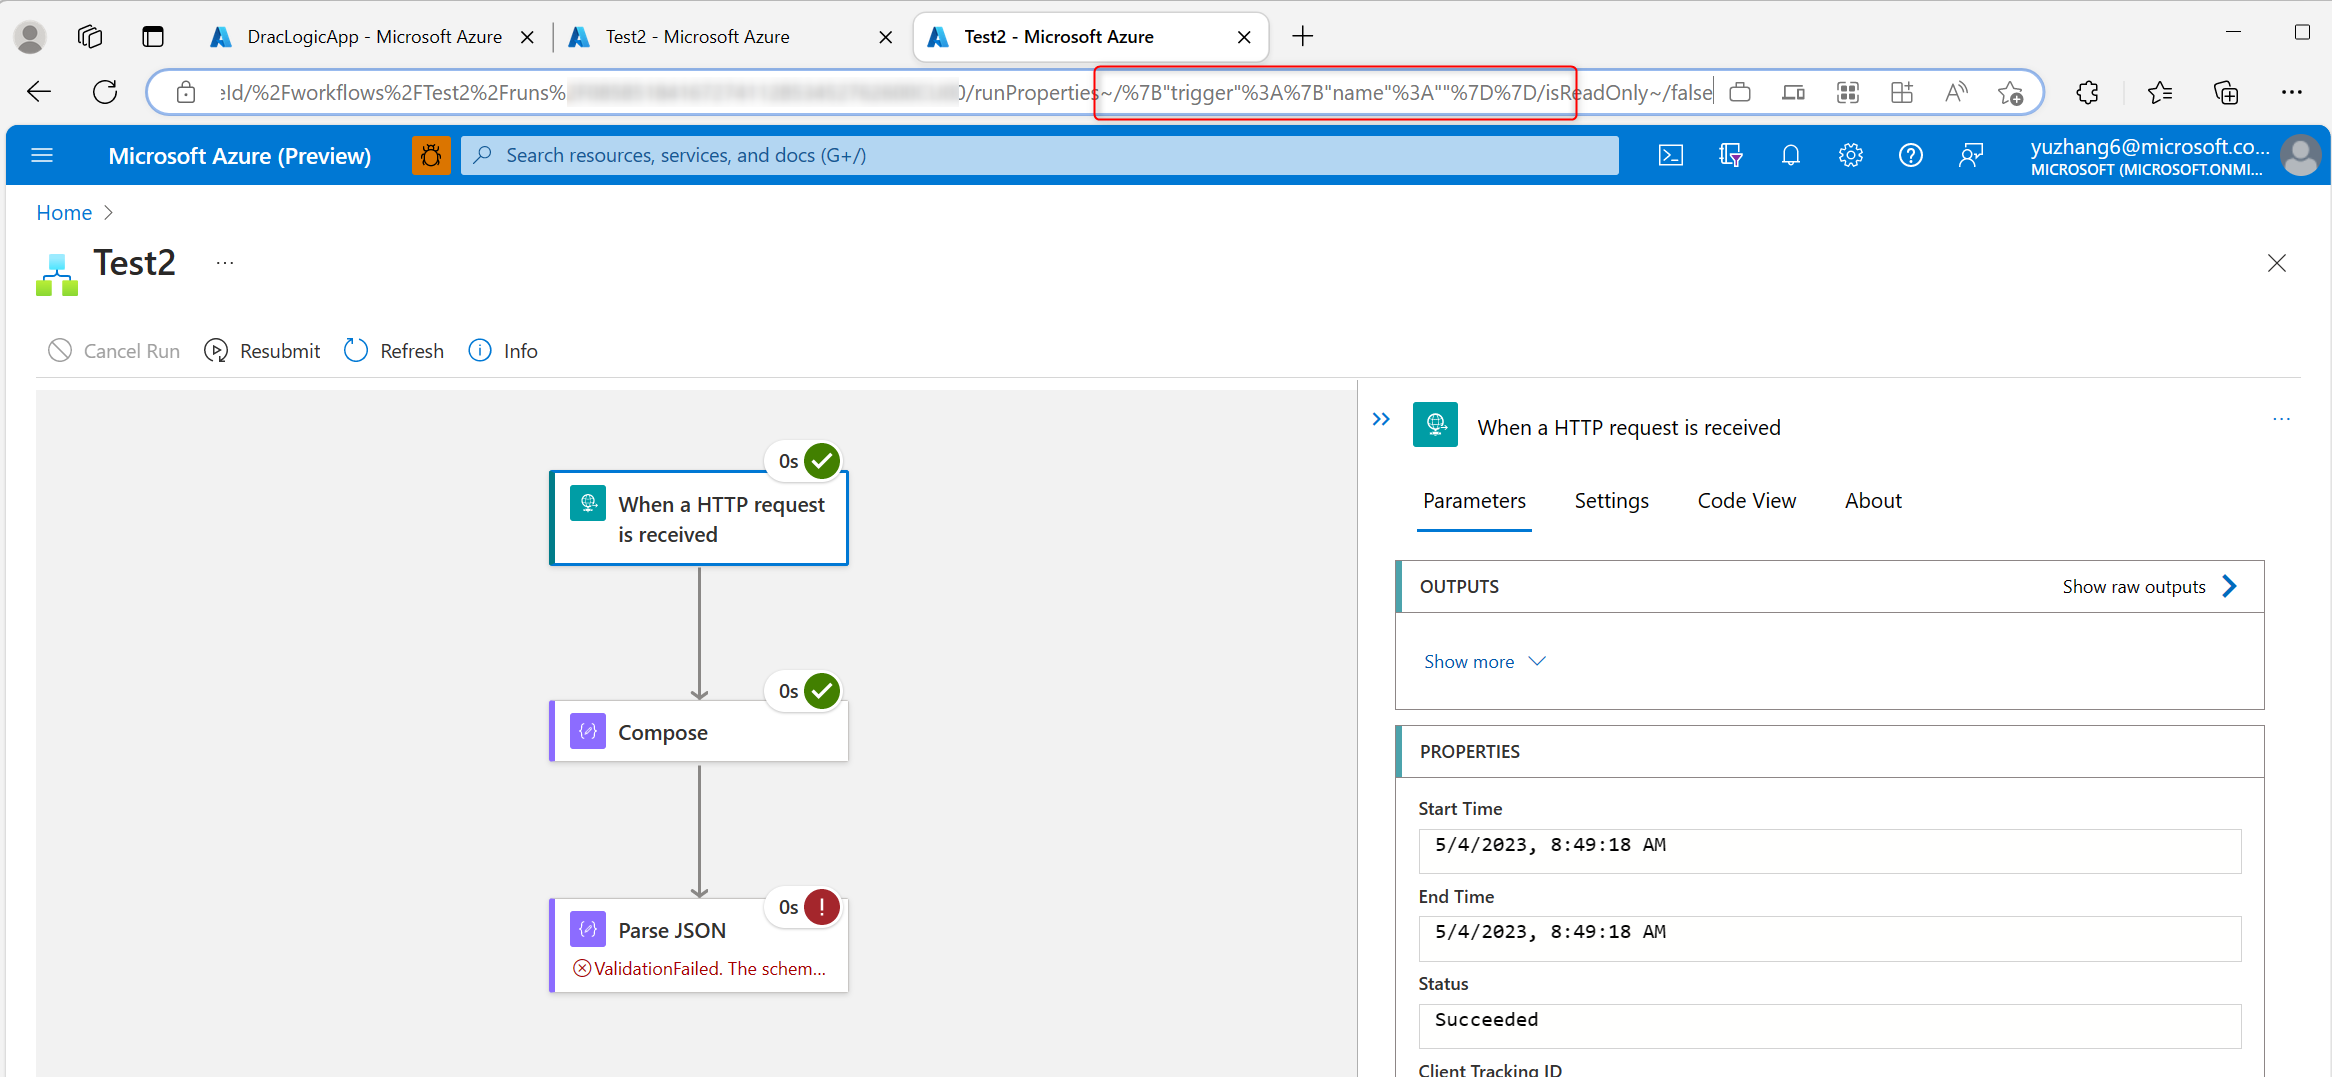Switch to the Settings tab
The image size is (2332, 1077).
point(1611,501)
